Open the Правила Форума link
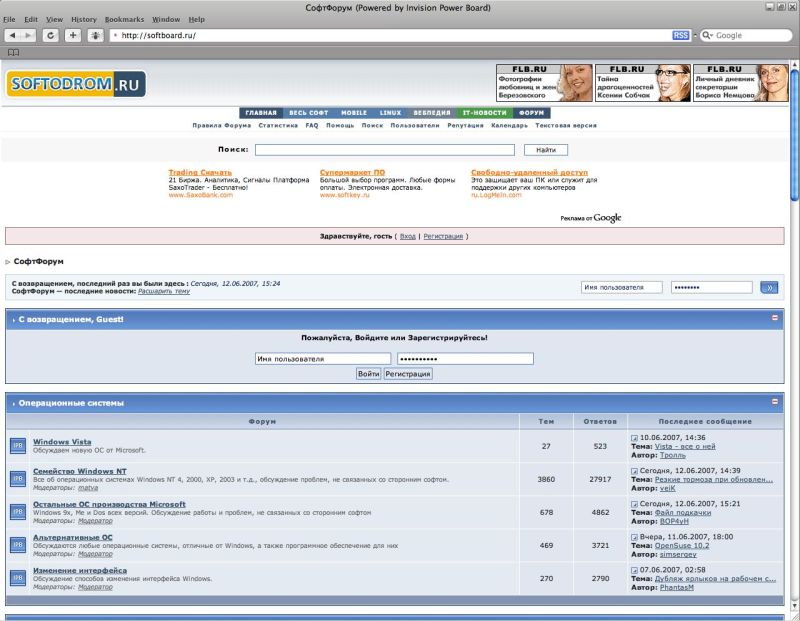Image resolution: width=800 pixels, height=621 pixels. (x=221, y=126)
